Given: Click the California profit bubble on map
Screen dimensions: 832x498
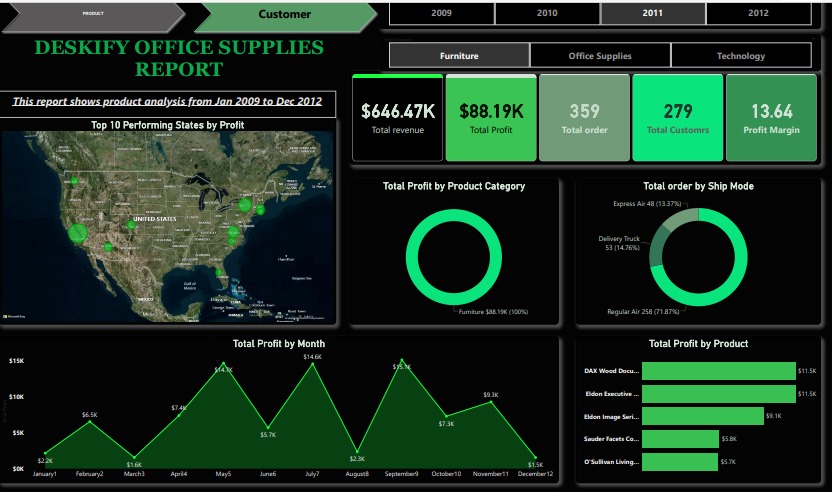Looking at the screenshot, I should 78,232.
